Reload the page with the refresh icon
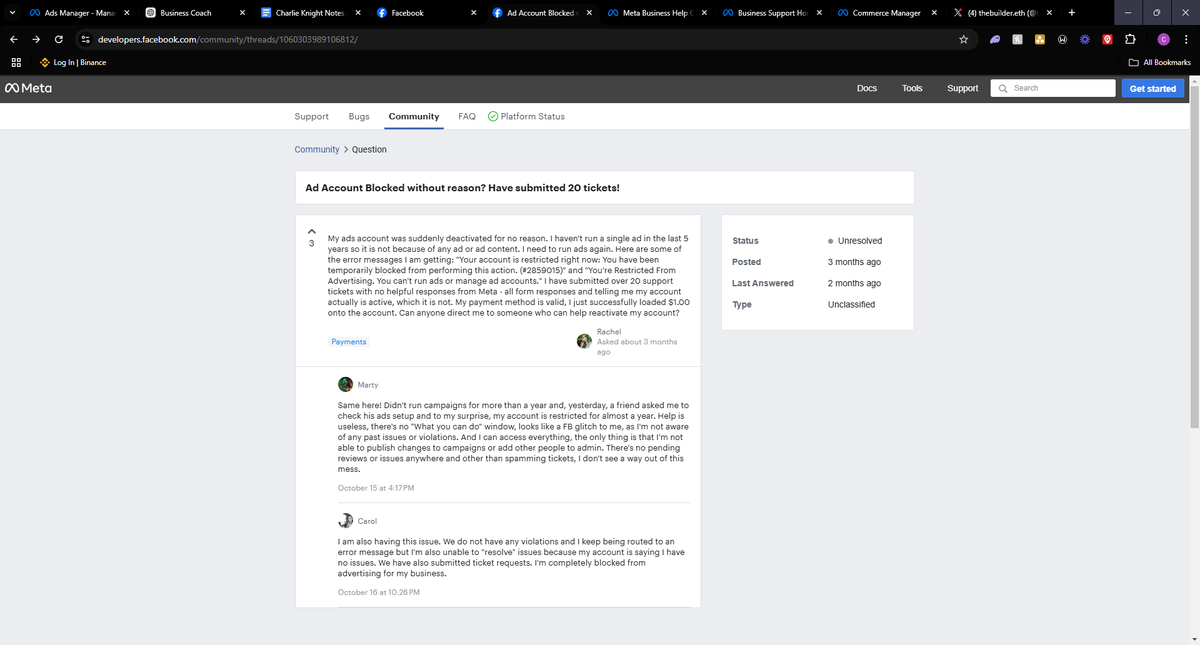Image resolution: width=1200 pixels, height=645 pixels. click(x=60, y=39)
